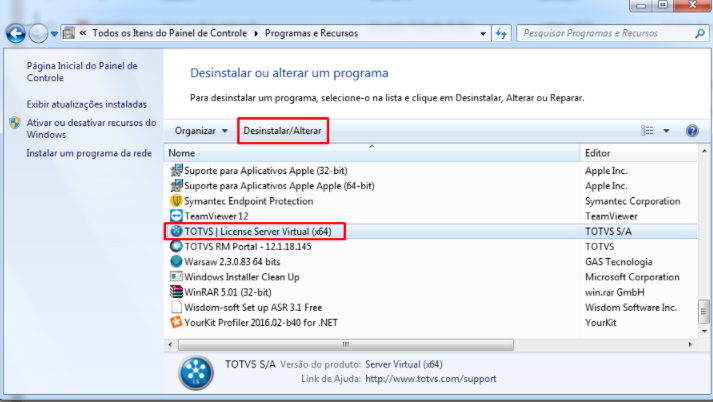This screenshot has height=402, width=713.
Task: Click the 'Pesquisar Programas e Recursos' search box
Action: point(607,33)
